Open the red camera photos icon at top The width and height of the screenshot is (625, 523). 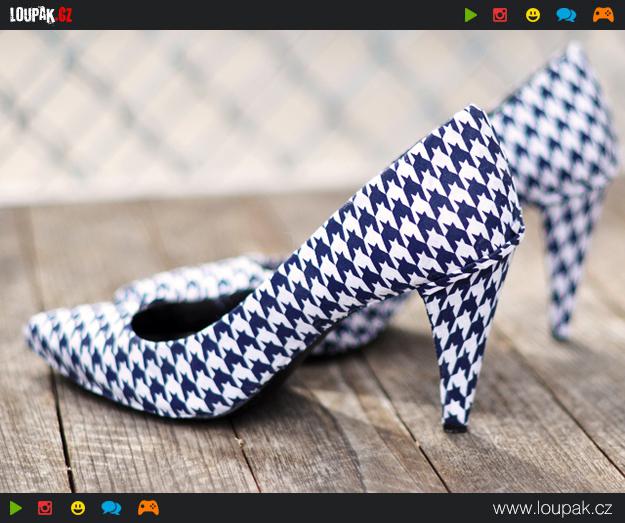coord(500,15)
